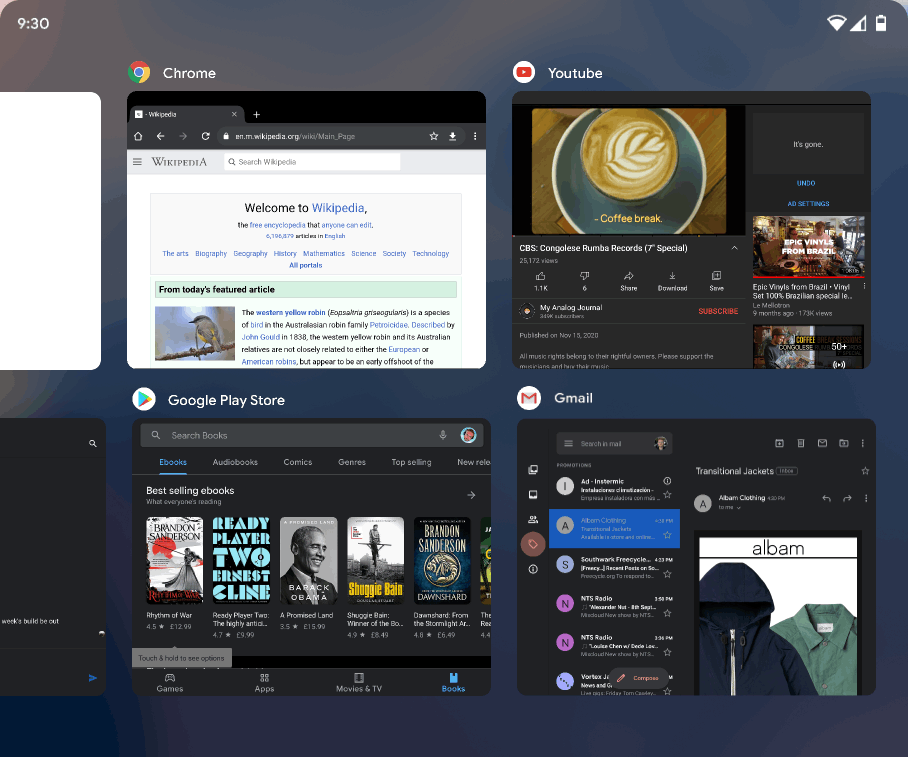Open the Wikipedia hamburger menu
908x757 pixels.
pos(137,162)
